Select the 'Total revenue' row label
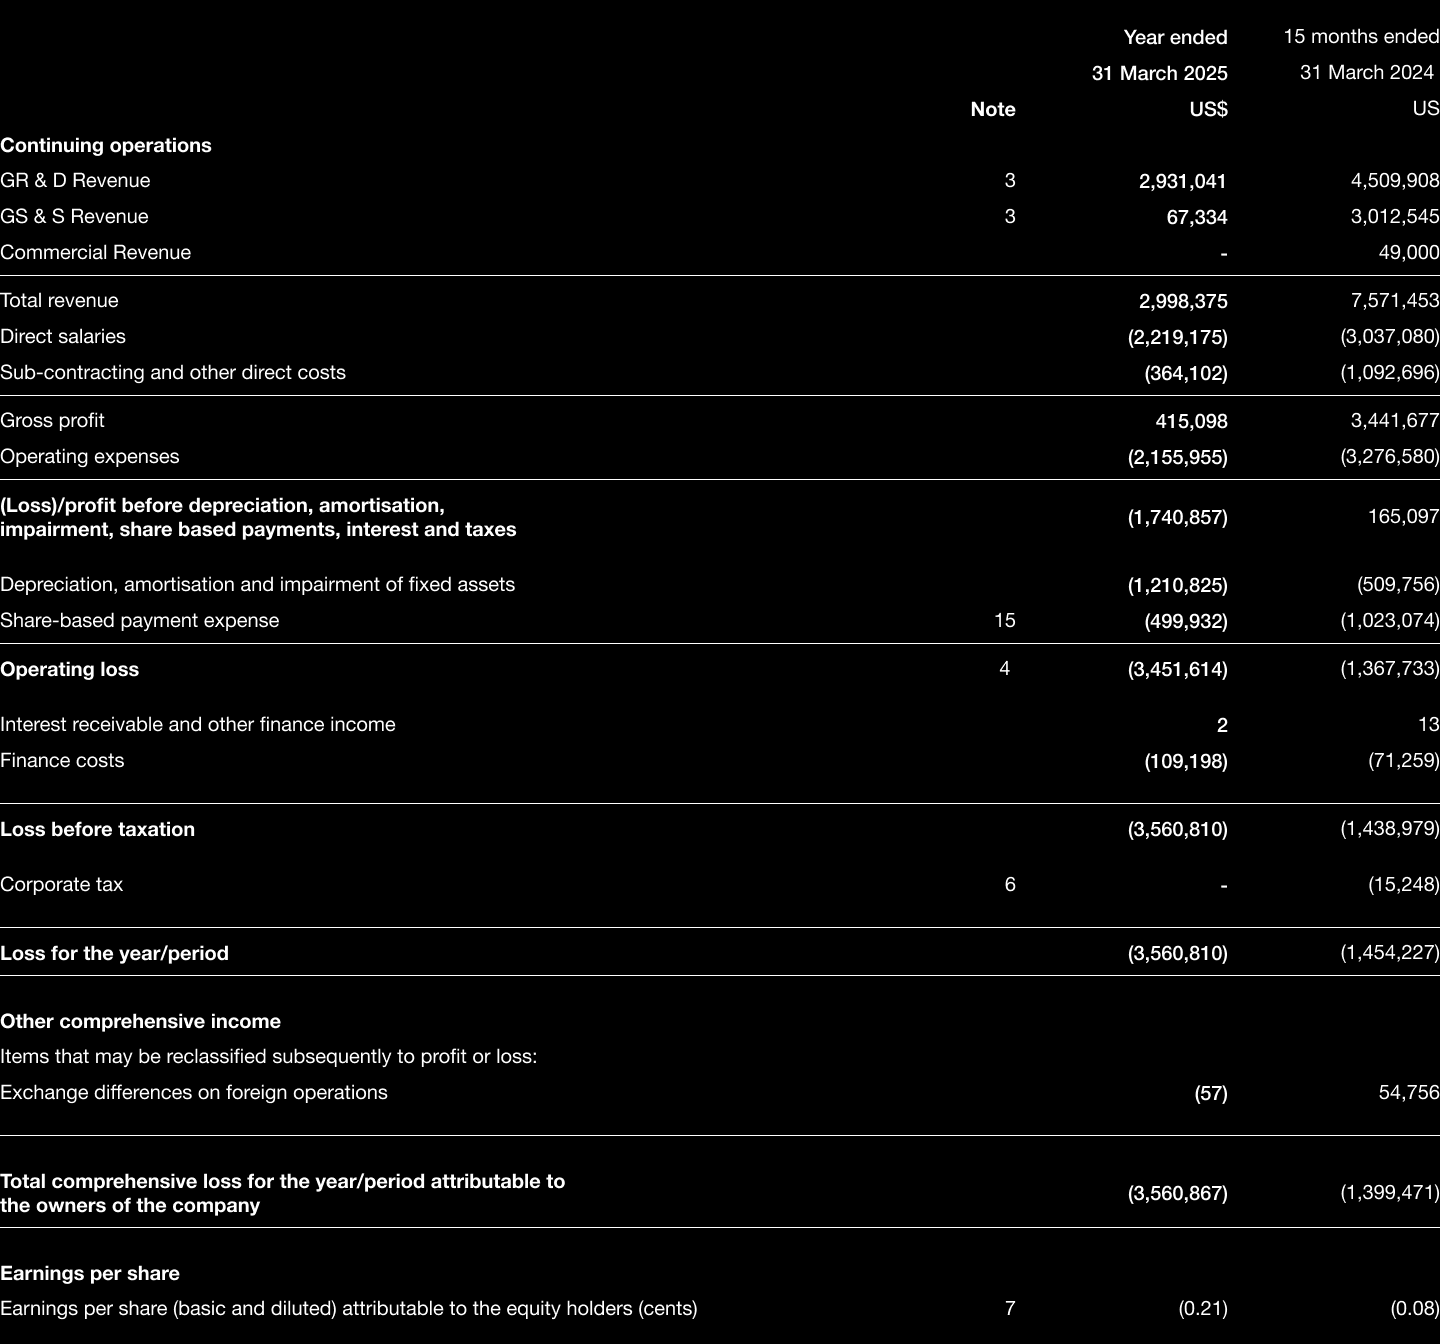This screenshot has width=1440, height=1344. point(59,301)
